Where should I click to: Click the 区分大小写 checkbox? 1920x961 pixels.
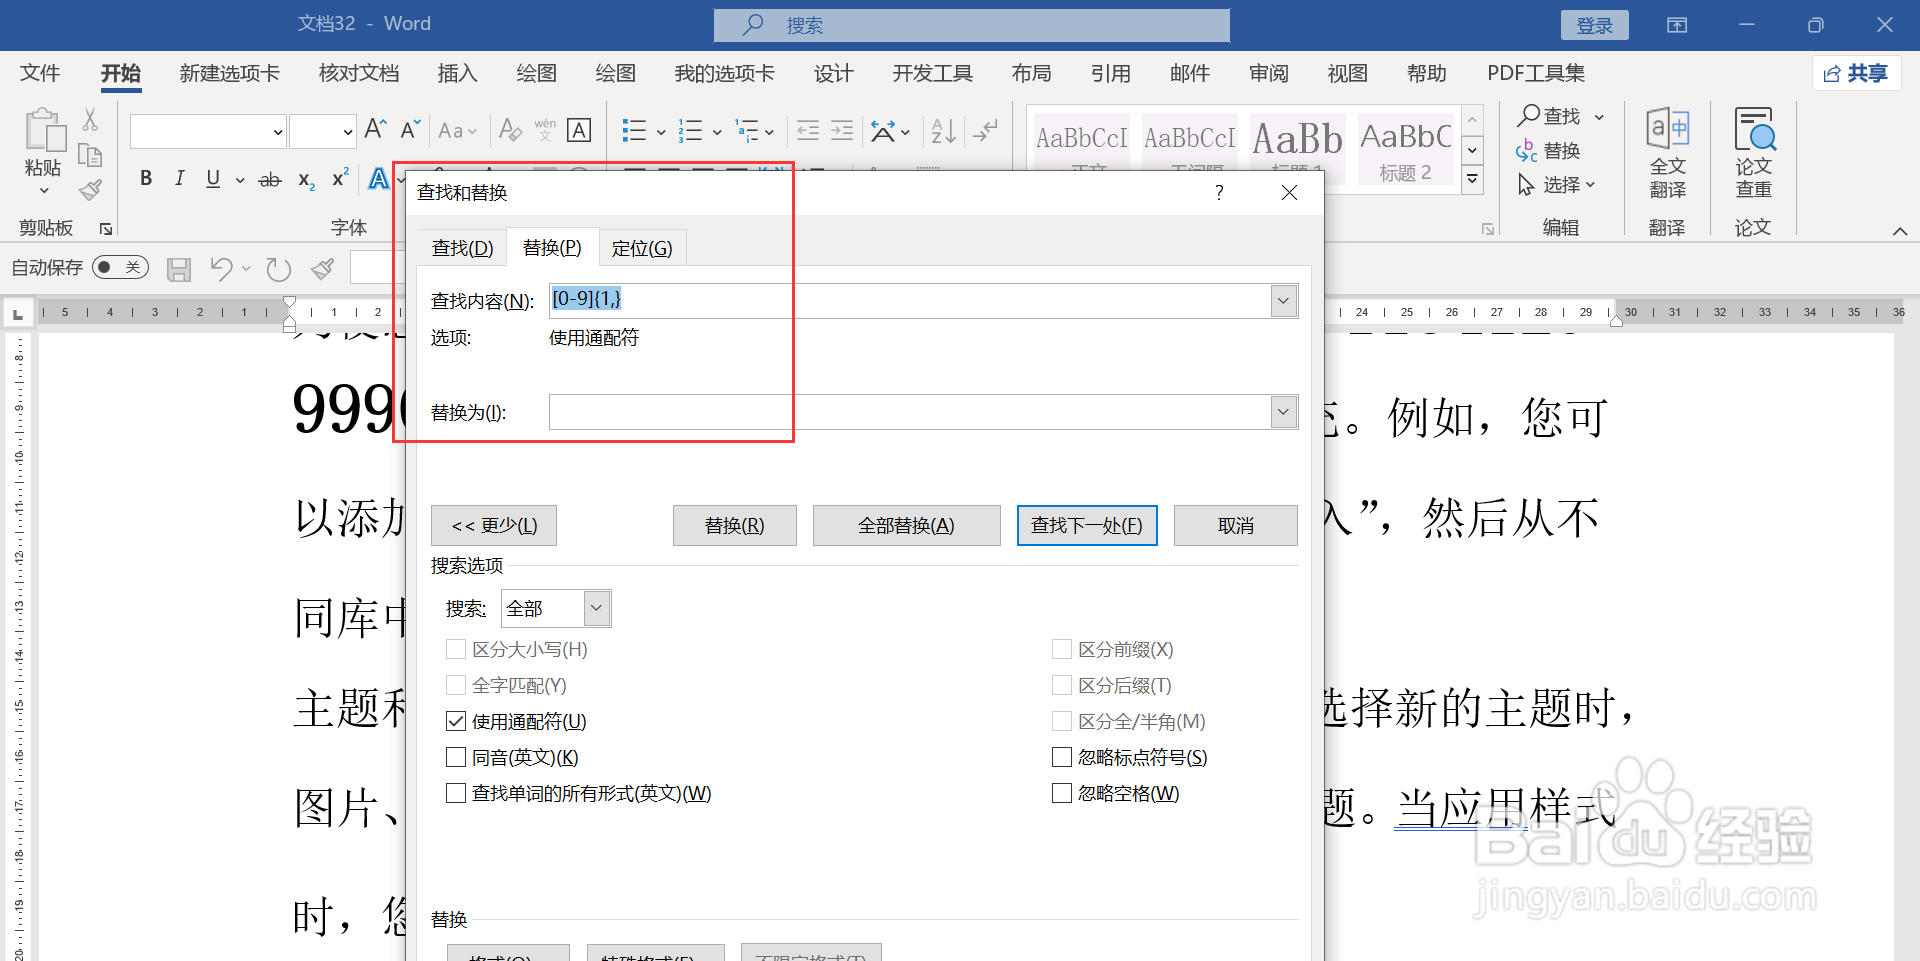(x=456, y=649)
